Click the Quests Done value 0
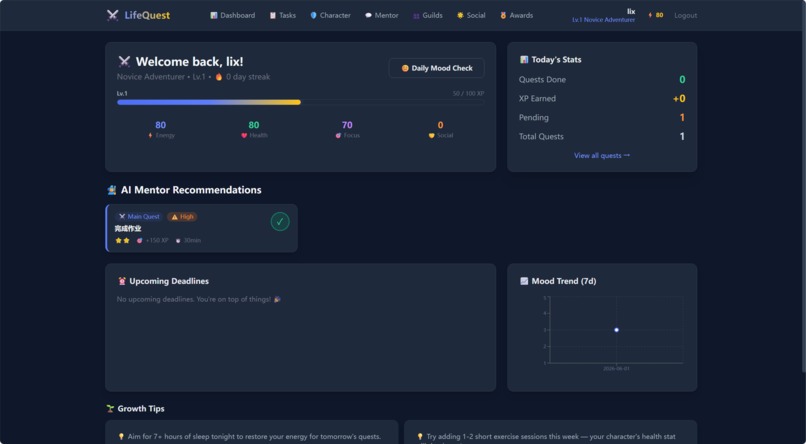The height and width of the screenshot is (444, 806). click(x=682, y=80)
